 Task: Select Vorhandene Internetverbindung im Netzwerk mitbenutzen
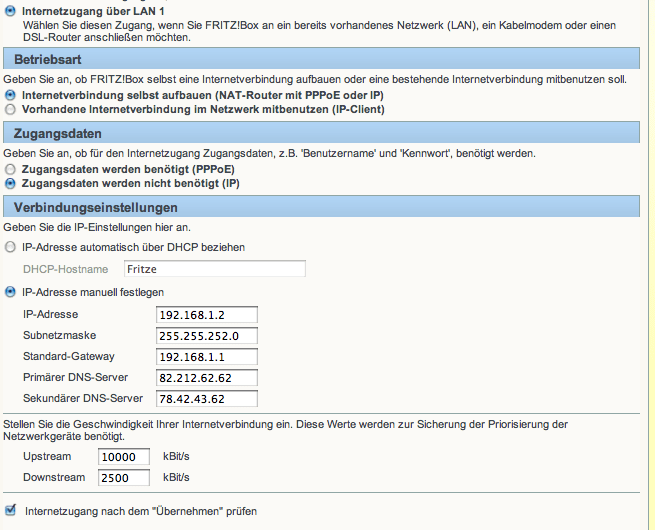click(10, 109)
